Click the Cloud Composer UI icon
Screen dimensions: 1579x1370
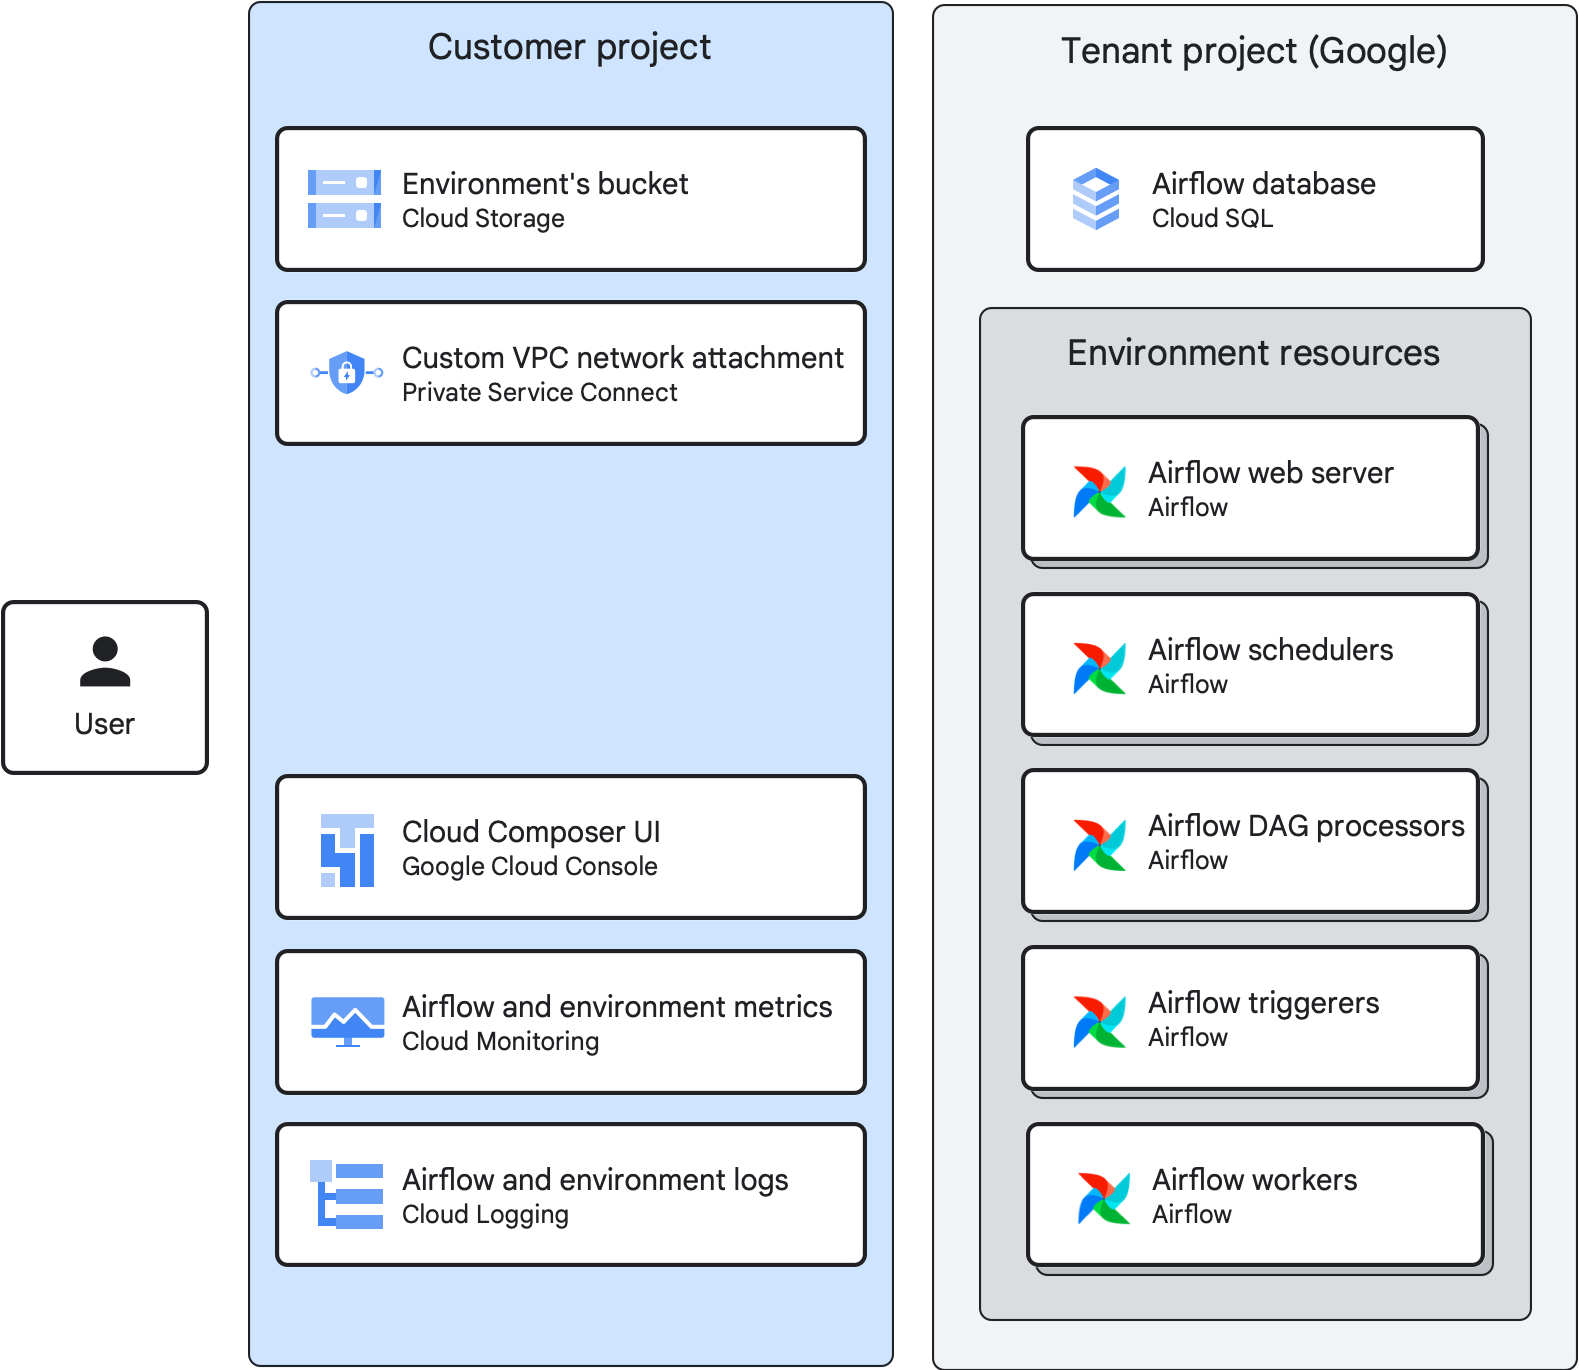[x=347, y=850]
